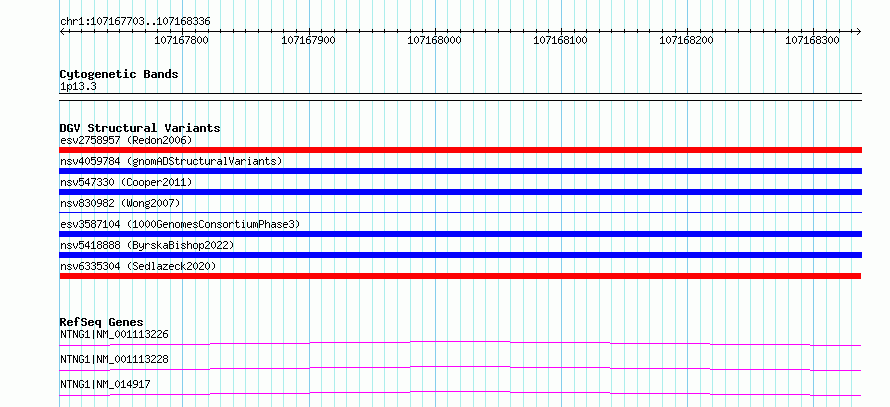Click ruler tick label 107168100

[x=561, y=40]
